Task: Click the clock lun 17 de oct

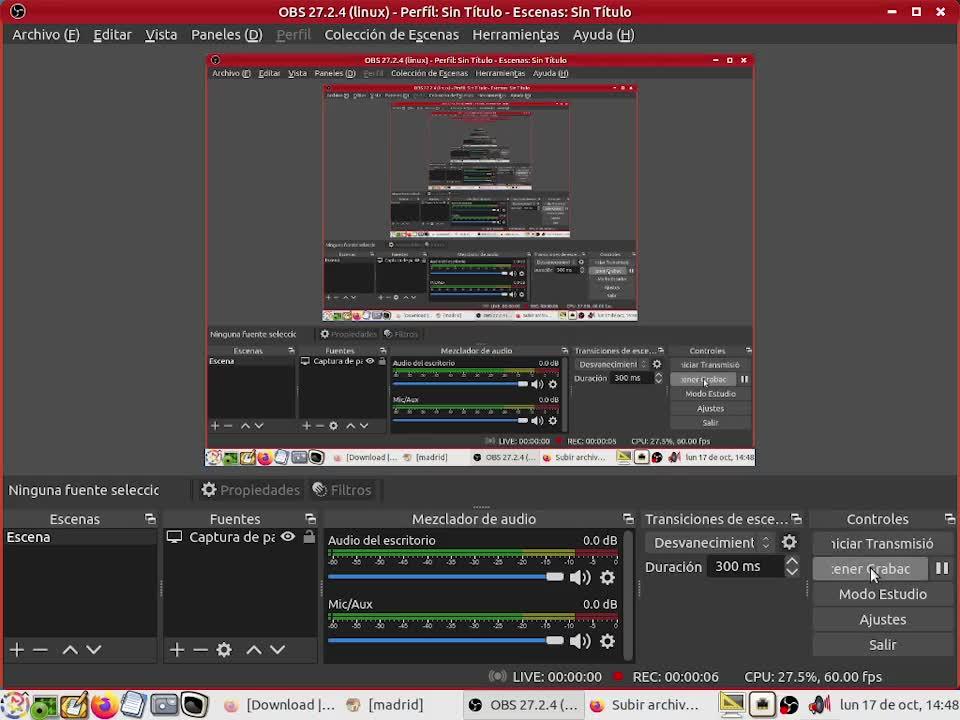Action: point(899,705)
